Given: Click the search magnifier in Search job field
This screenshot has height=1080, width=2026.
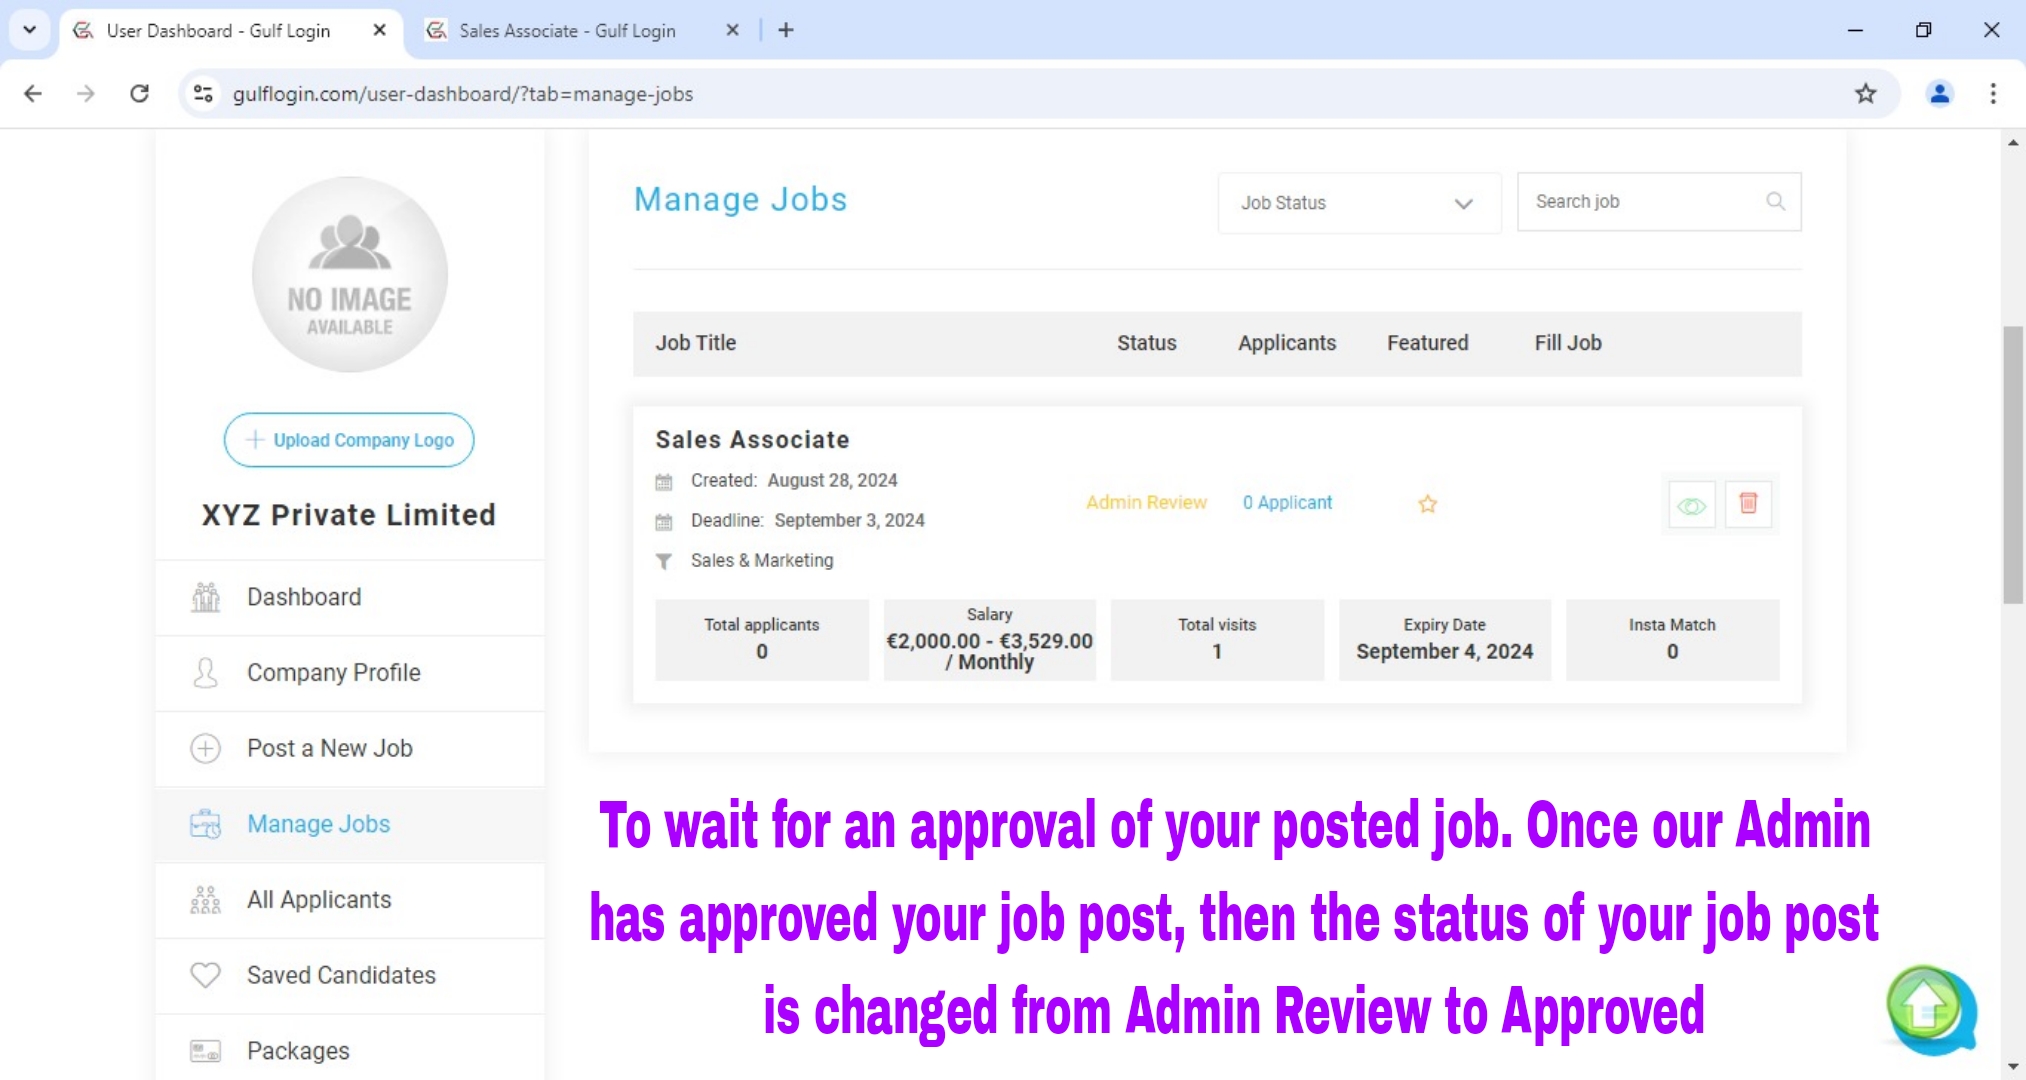Looking at the screenshot, I should pyautogui.click(x=1775, y=201).
